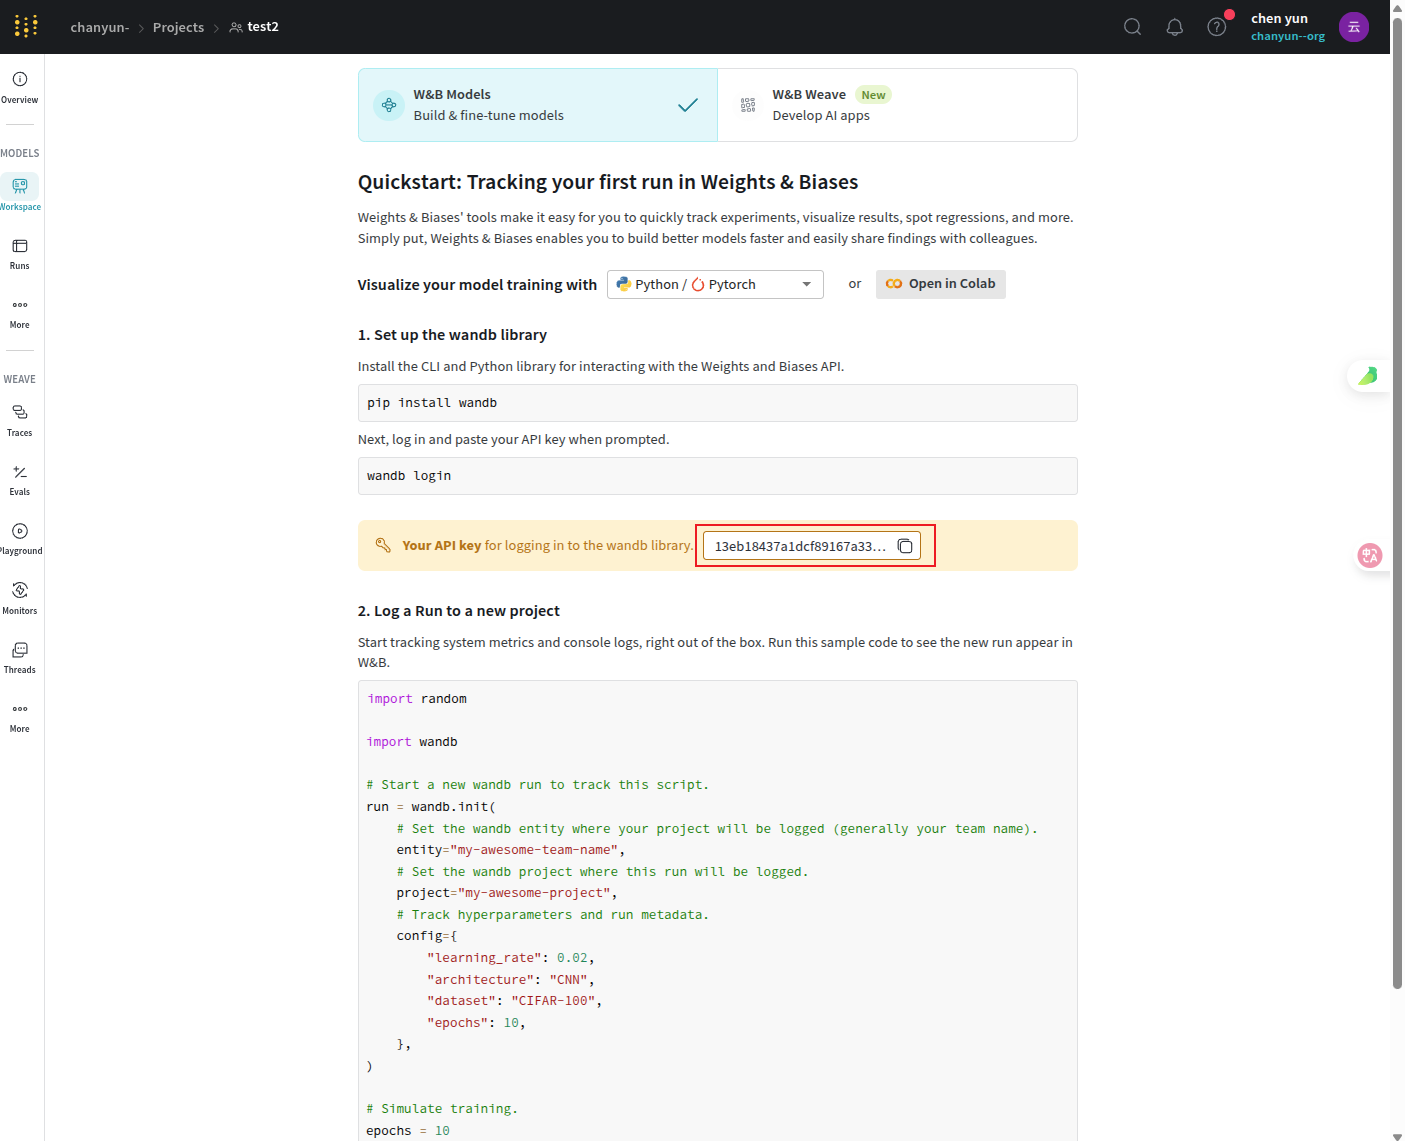Click the "import random" code line
1405x1141 pixels.
tap(417, 699)
